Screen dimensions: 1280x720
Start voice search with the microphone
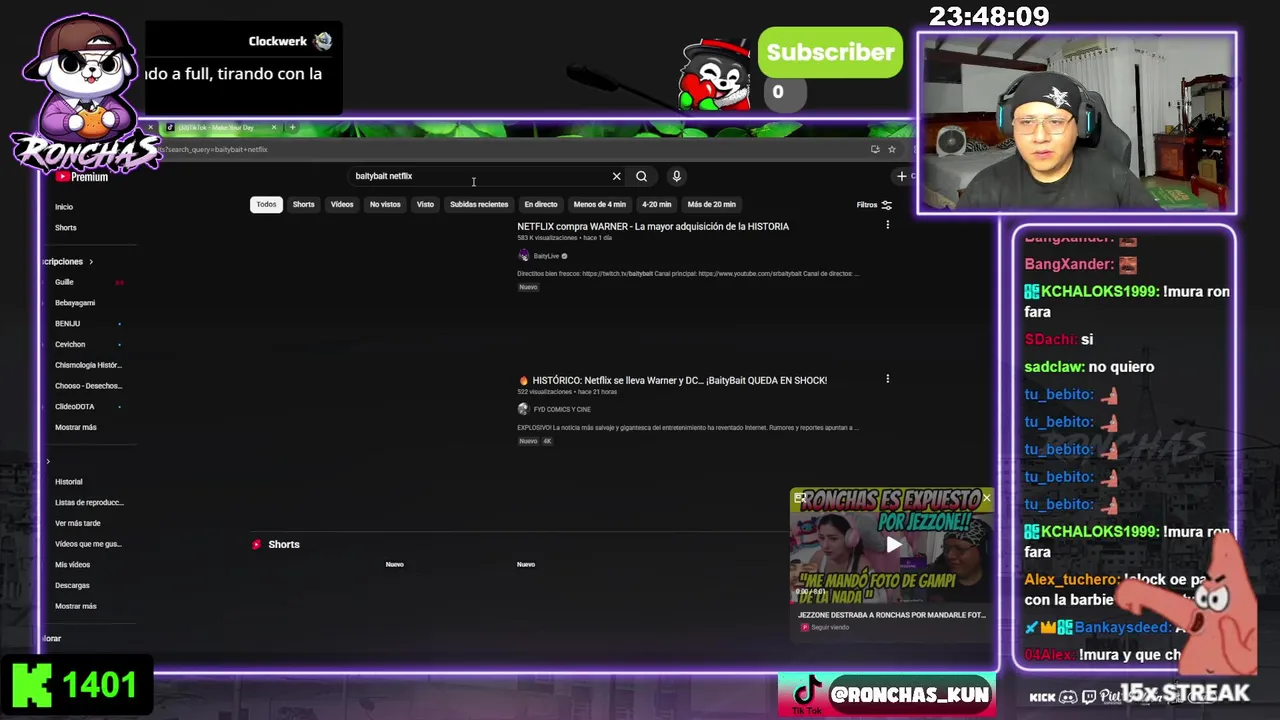pos(676,176)
